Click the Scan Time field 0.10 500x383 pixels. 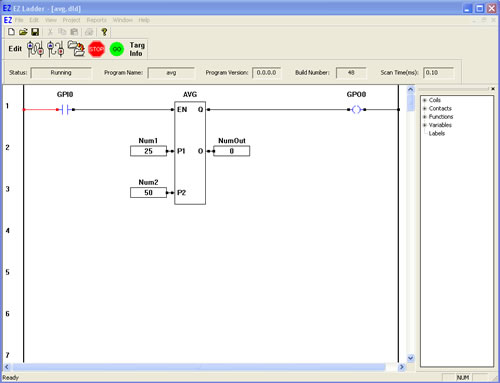439,73
